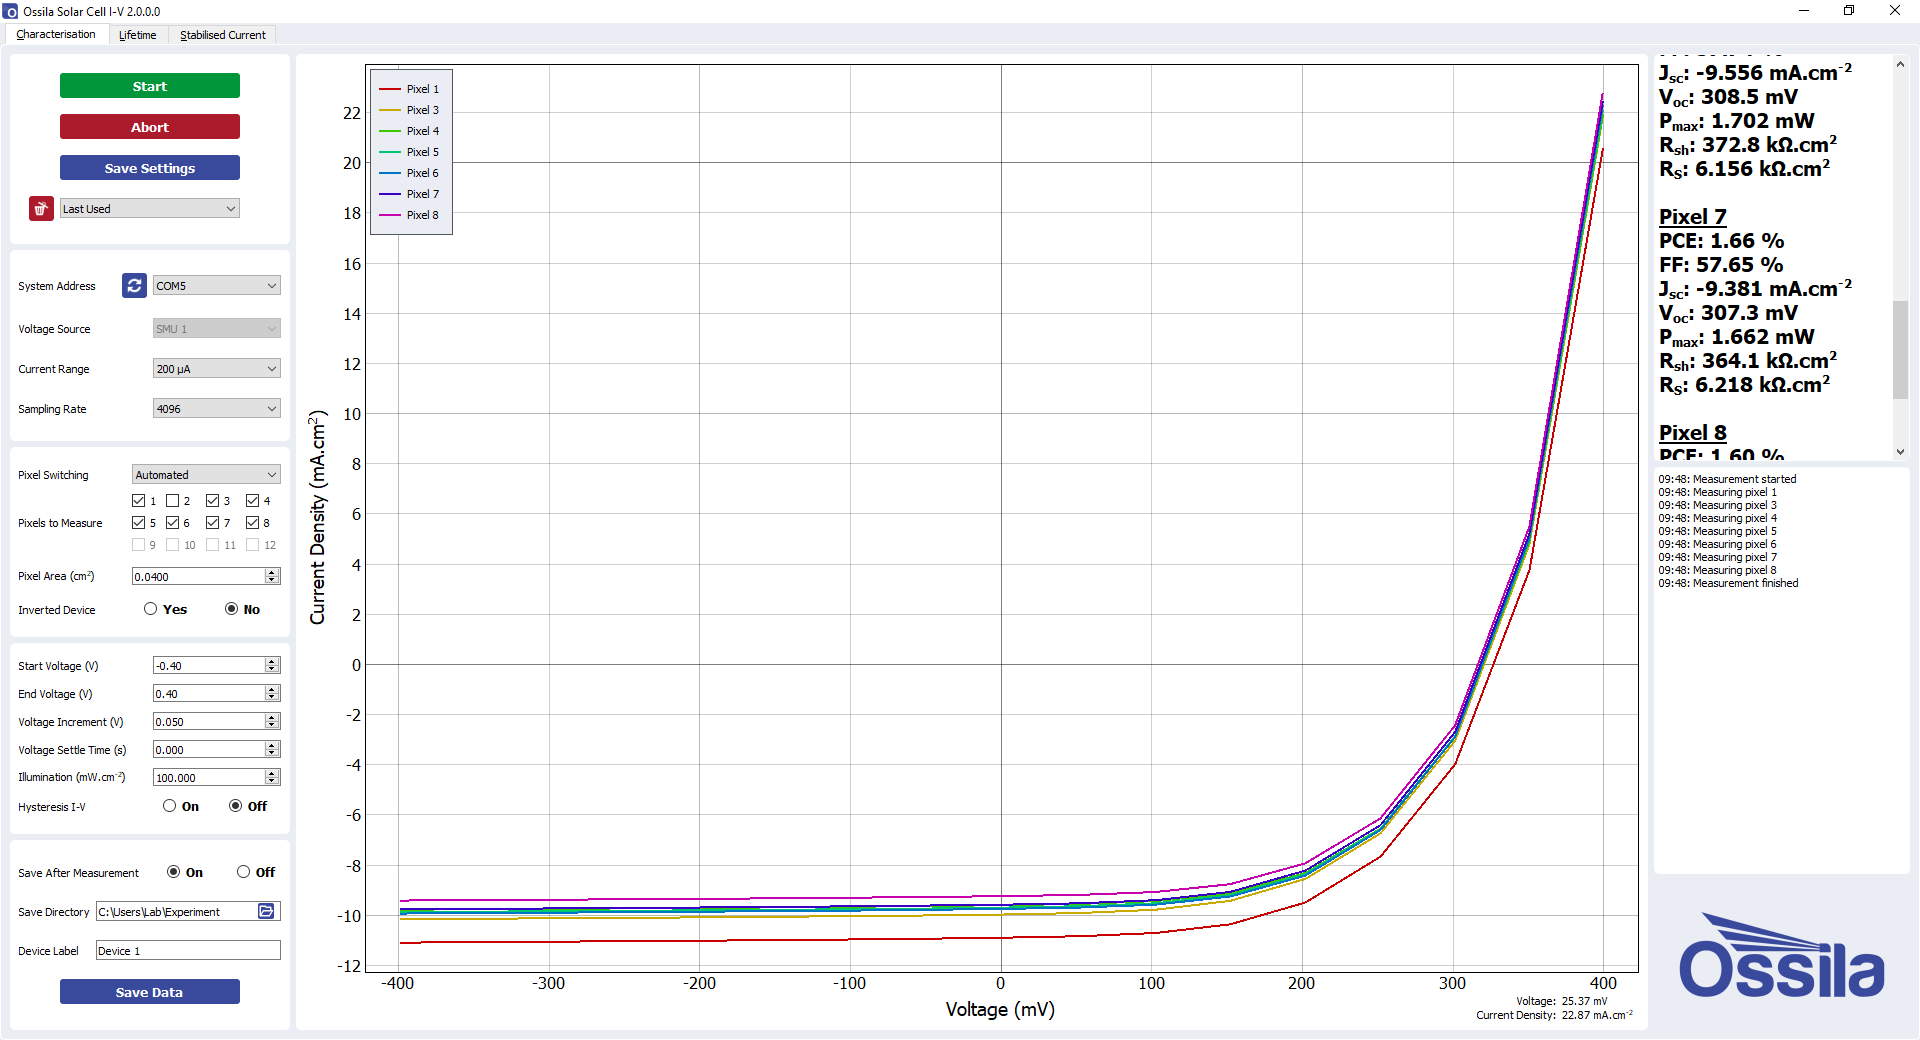Click the Device Label input field
1920x1040 pixels.
[188, 950]
